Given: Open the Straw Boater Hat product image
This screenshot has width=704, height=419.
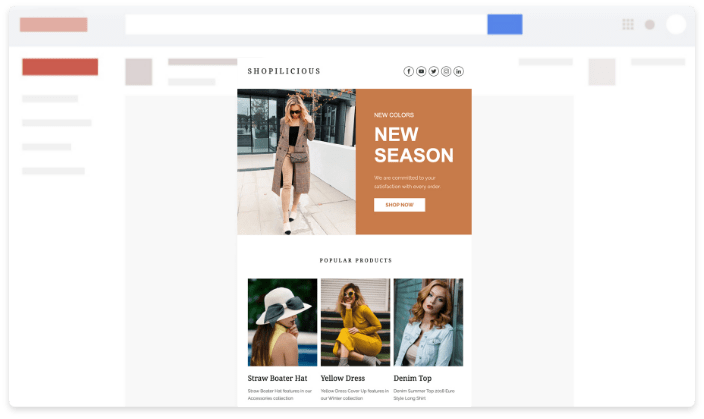Looking at the screenshot, I should [x=282, y=322].
